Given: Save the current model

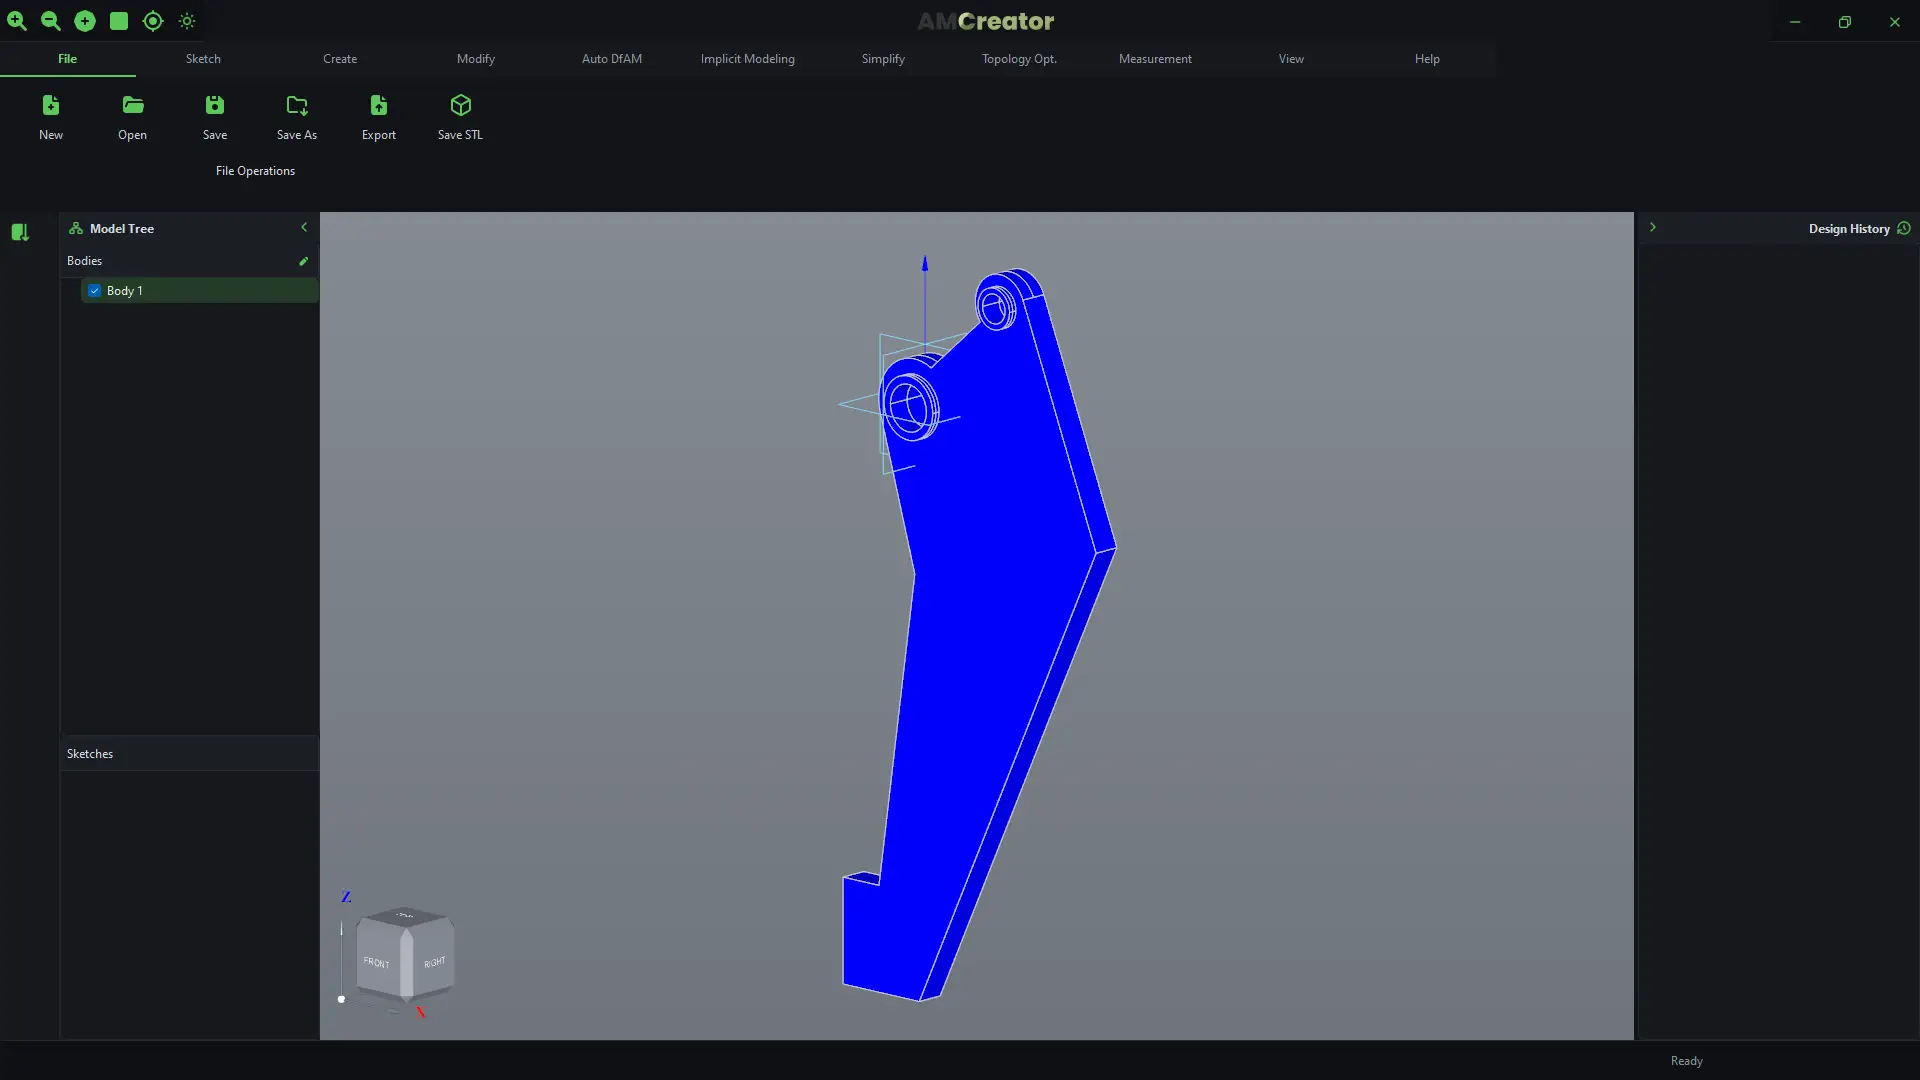Looking at the screenshot, I should point(215,117).
